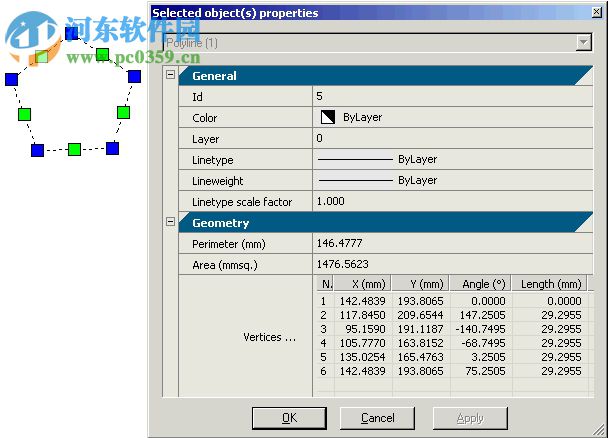
Task: Click the Area value 1476.5623
Action: pos(452,264)
